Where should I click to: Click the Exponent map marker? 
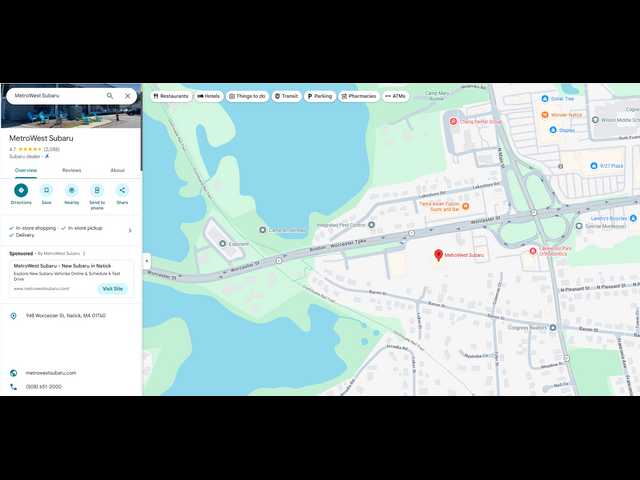[222, 244]
